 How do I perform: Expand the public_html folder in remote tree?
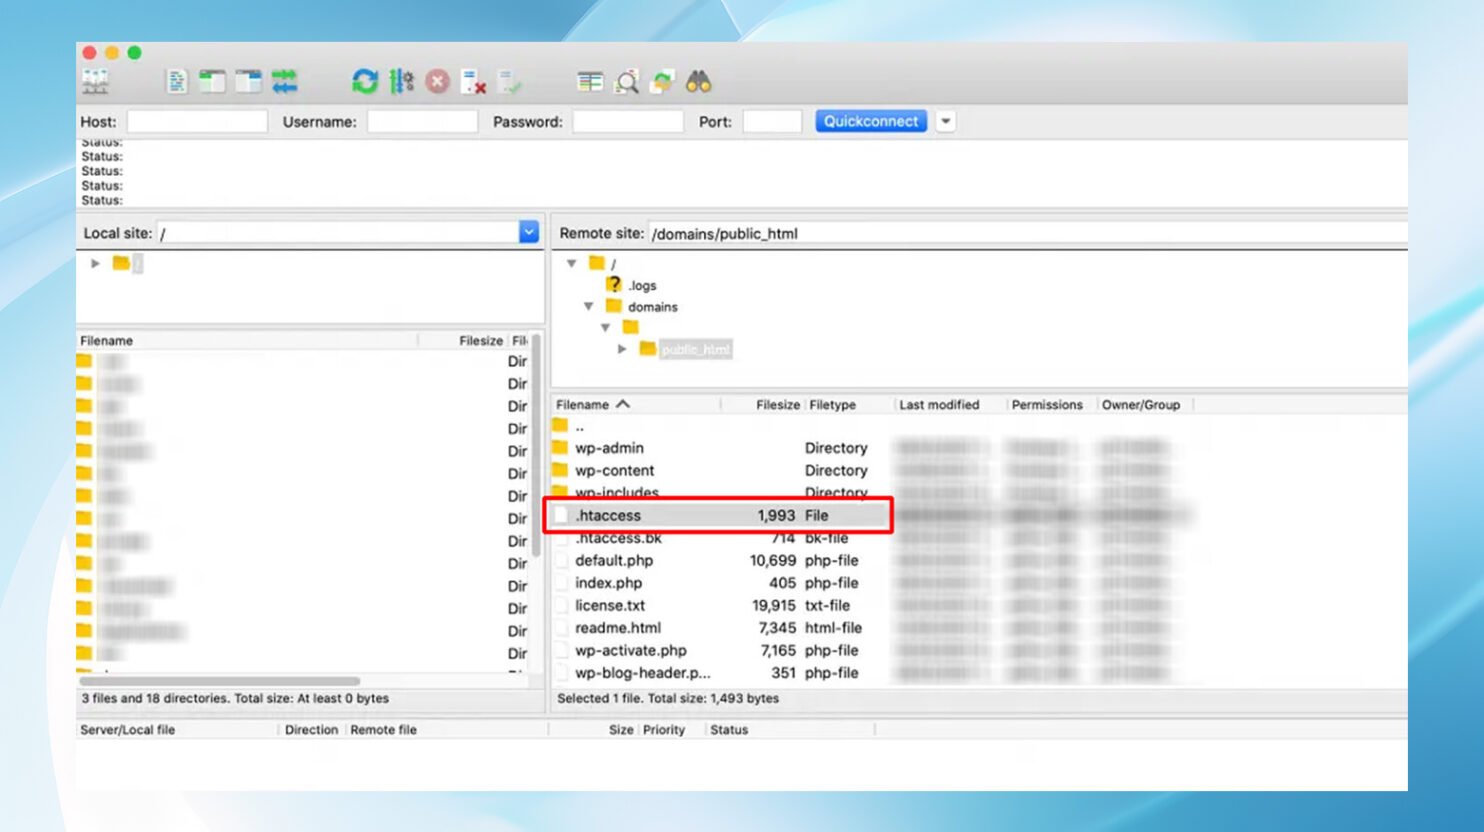coord(622,349)
